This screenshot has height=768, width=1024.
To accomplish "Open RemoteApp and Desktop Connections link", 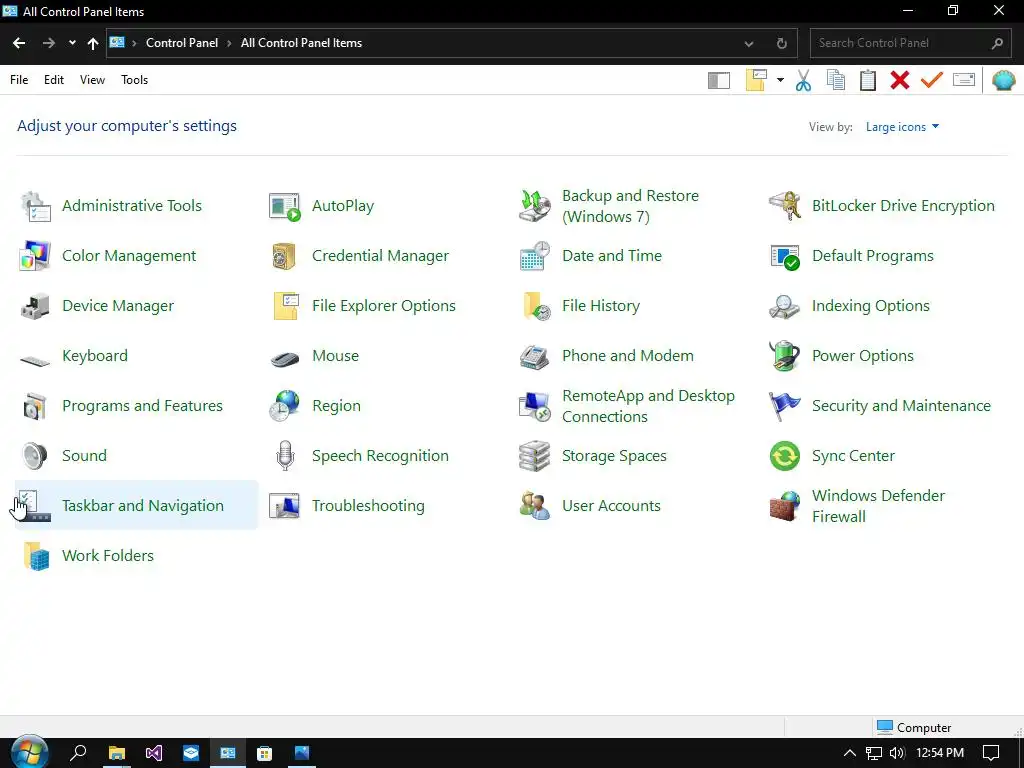I will tap(648, 406).
